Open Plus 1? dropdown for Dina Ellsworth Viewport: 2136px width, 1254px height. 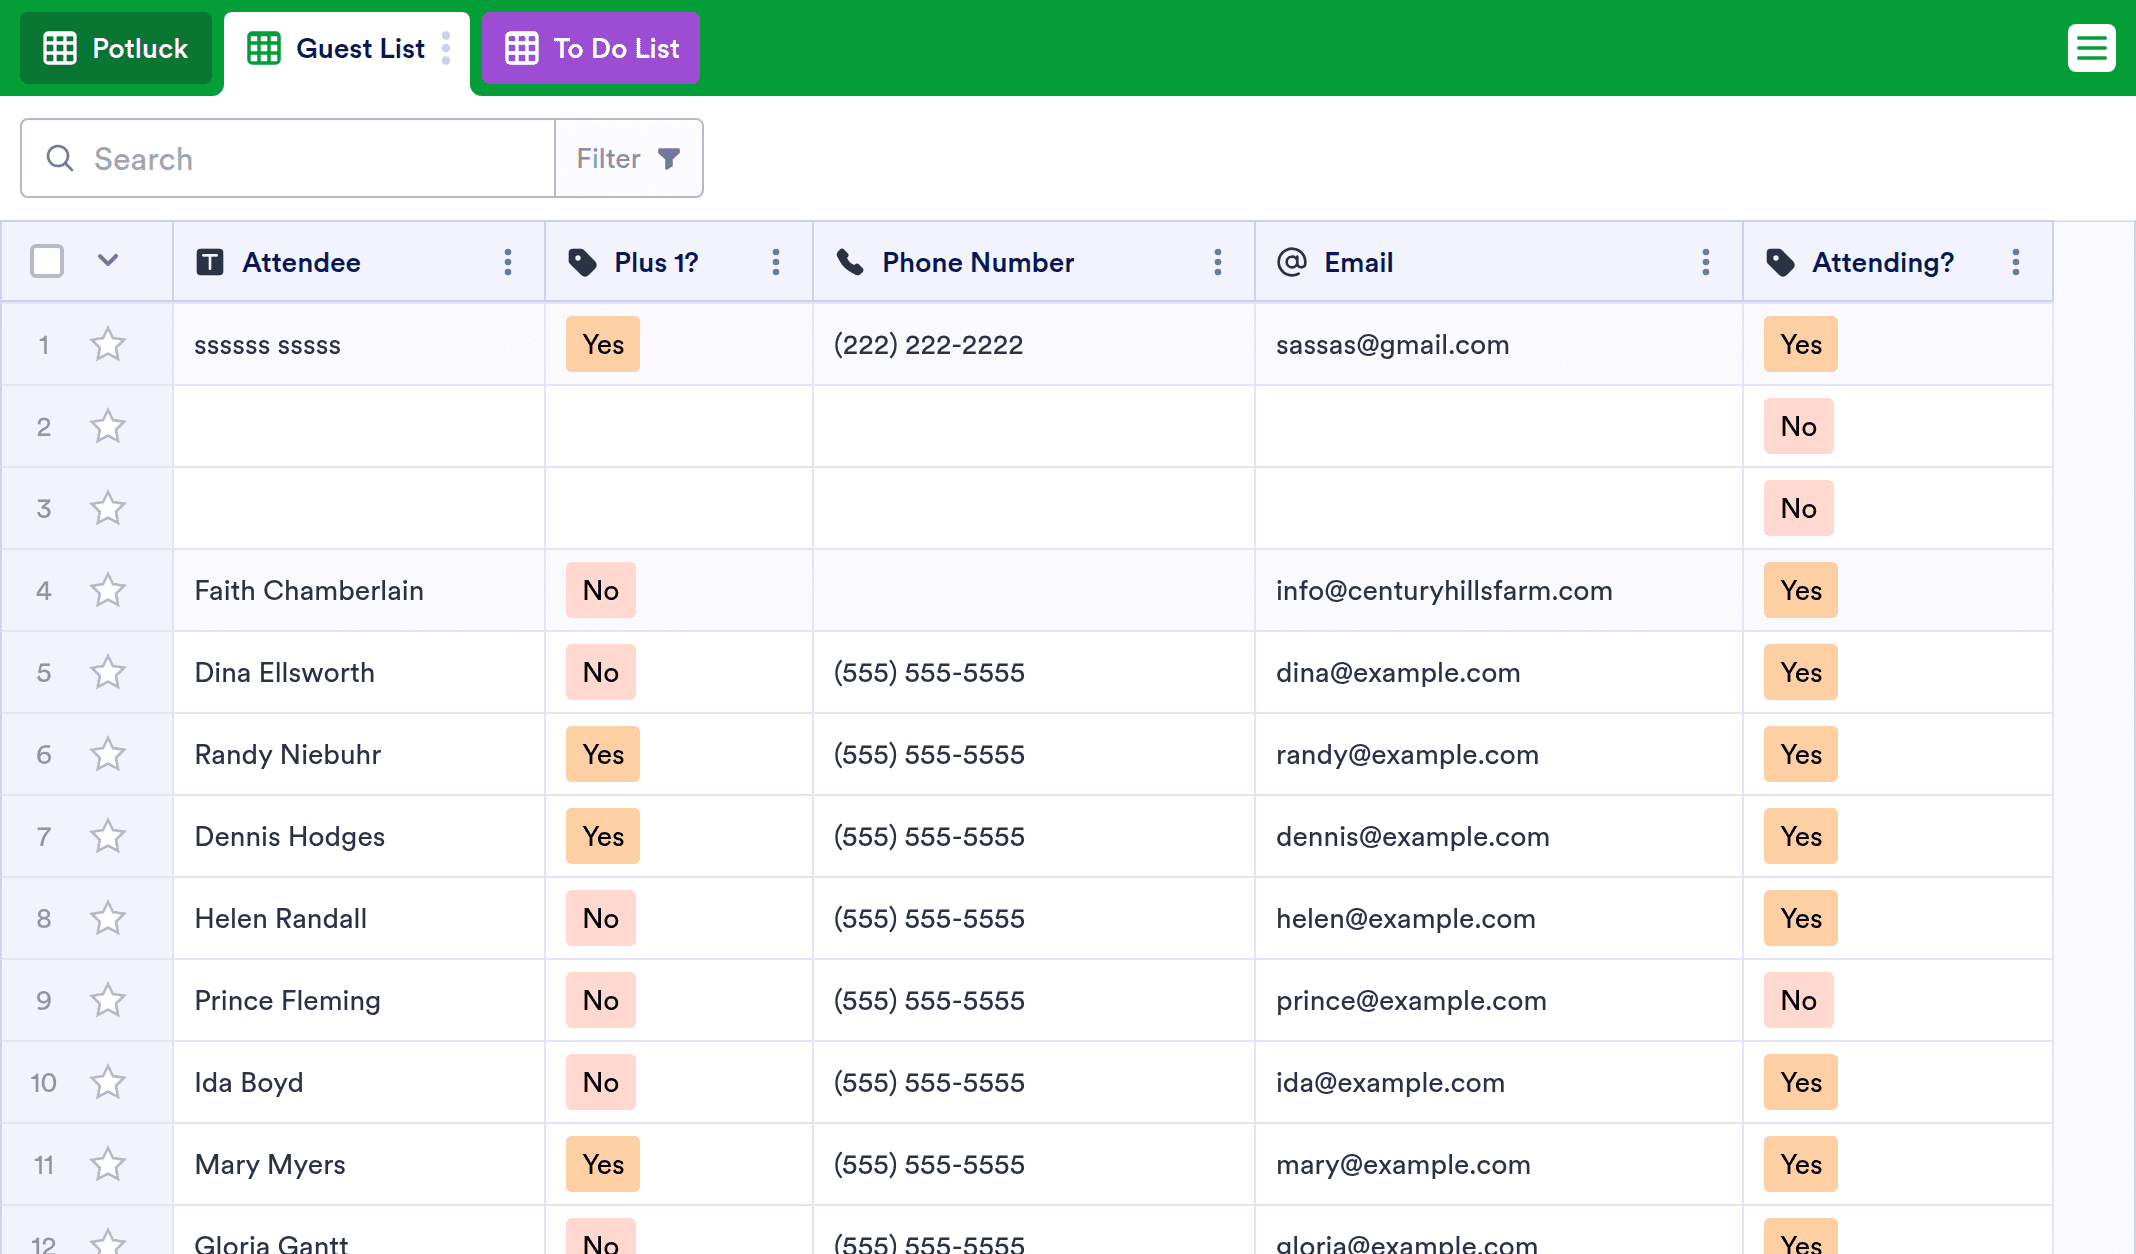pyautogui.click(x=601, y=672)
